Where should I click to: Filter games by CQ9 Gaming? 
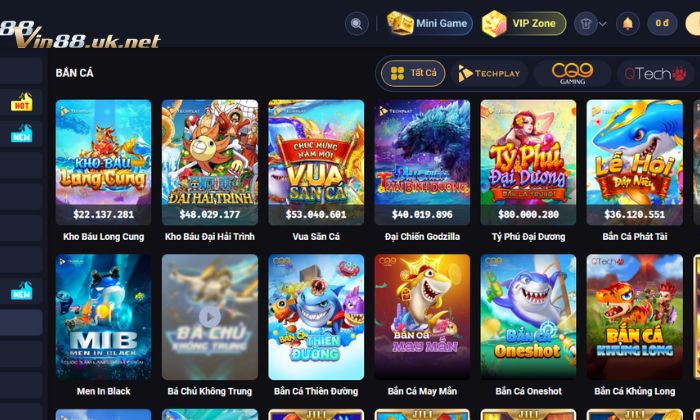click(x=572, y=73)
